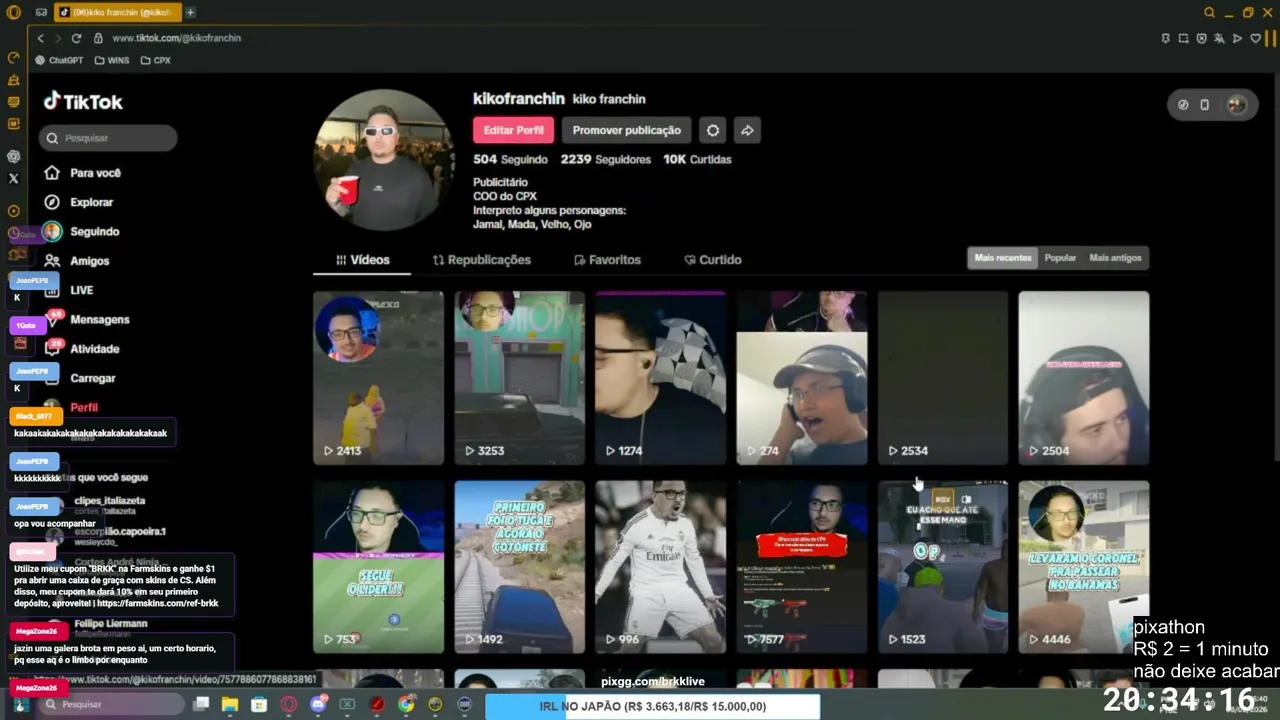This screenshot has width=1280, height=720.
Task: Click the browser snapshot icon
Action: coord(1184,38)
